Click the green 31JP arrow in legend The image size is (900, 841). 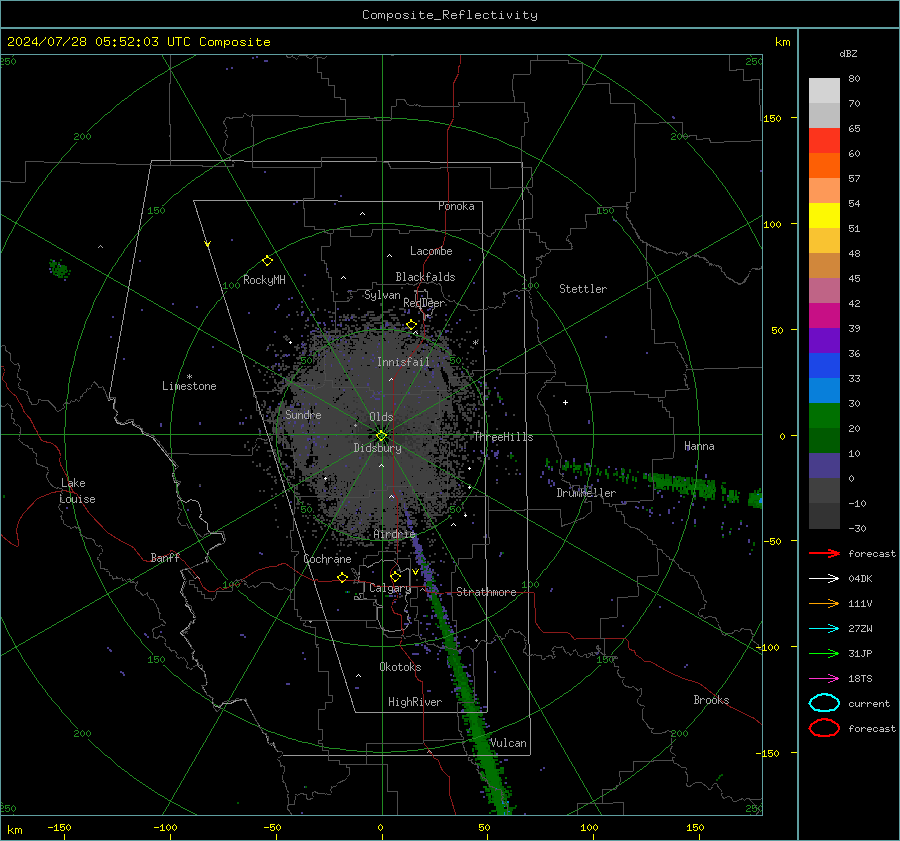coord(824,653)
